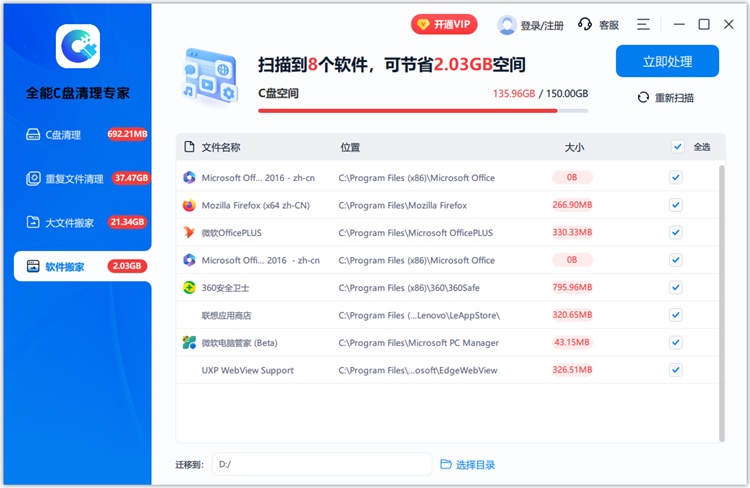Uncheck the 360安全卫士 row checkbox
Screen dimensions: 750x488
pos(675,288)
